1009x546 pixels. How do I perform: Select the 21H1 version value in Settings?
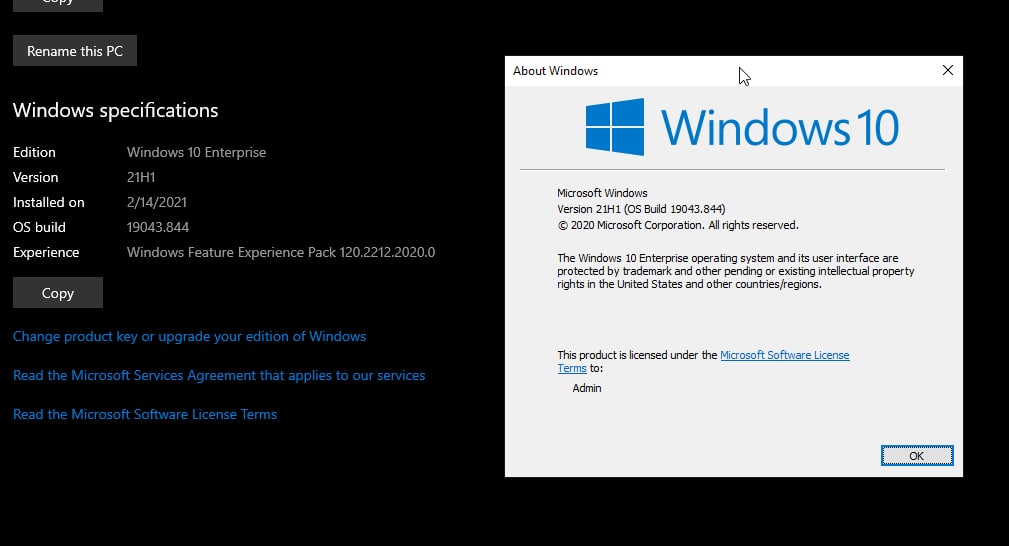141,177
